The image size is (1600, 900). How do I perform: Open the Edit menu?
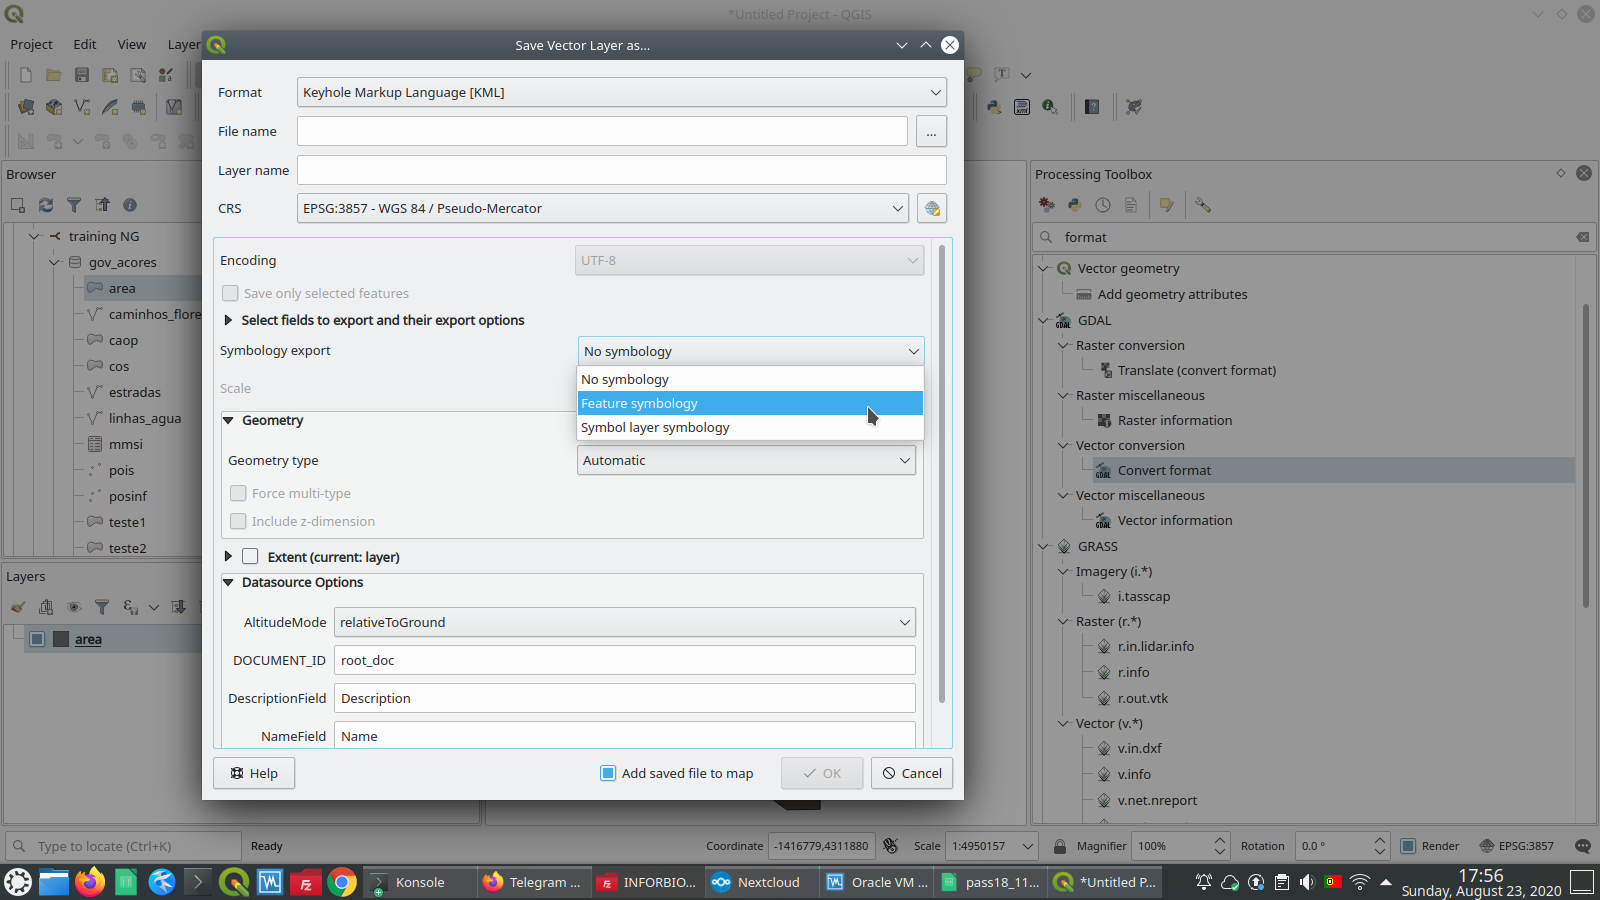pyautogui.click(x=85, y=44)
